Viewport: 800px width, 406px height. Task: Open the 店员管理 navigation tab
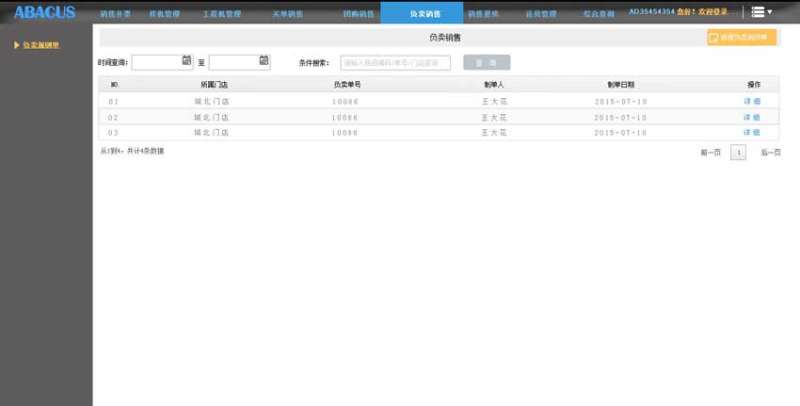541,14
